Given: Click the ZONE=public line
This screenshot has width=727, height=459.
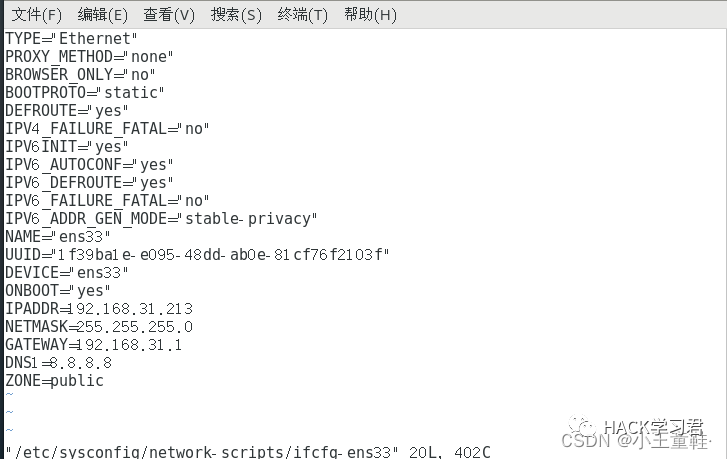Looking at the screenshot, I should pos(54,381).
